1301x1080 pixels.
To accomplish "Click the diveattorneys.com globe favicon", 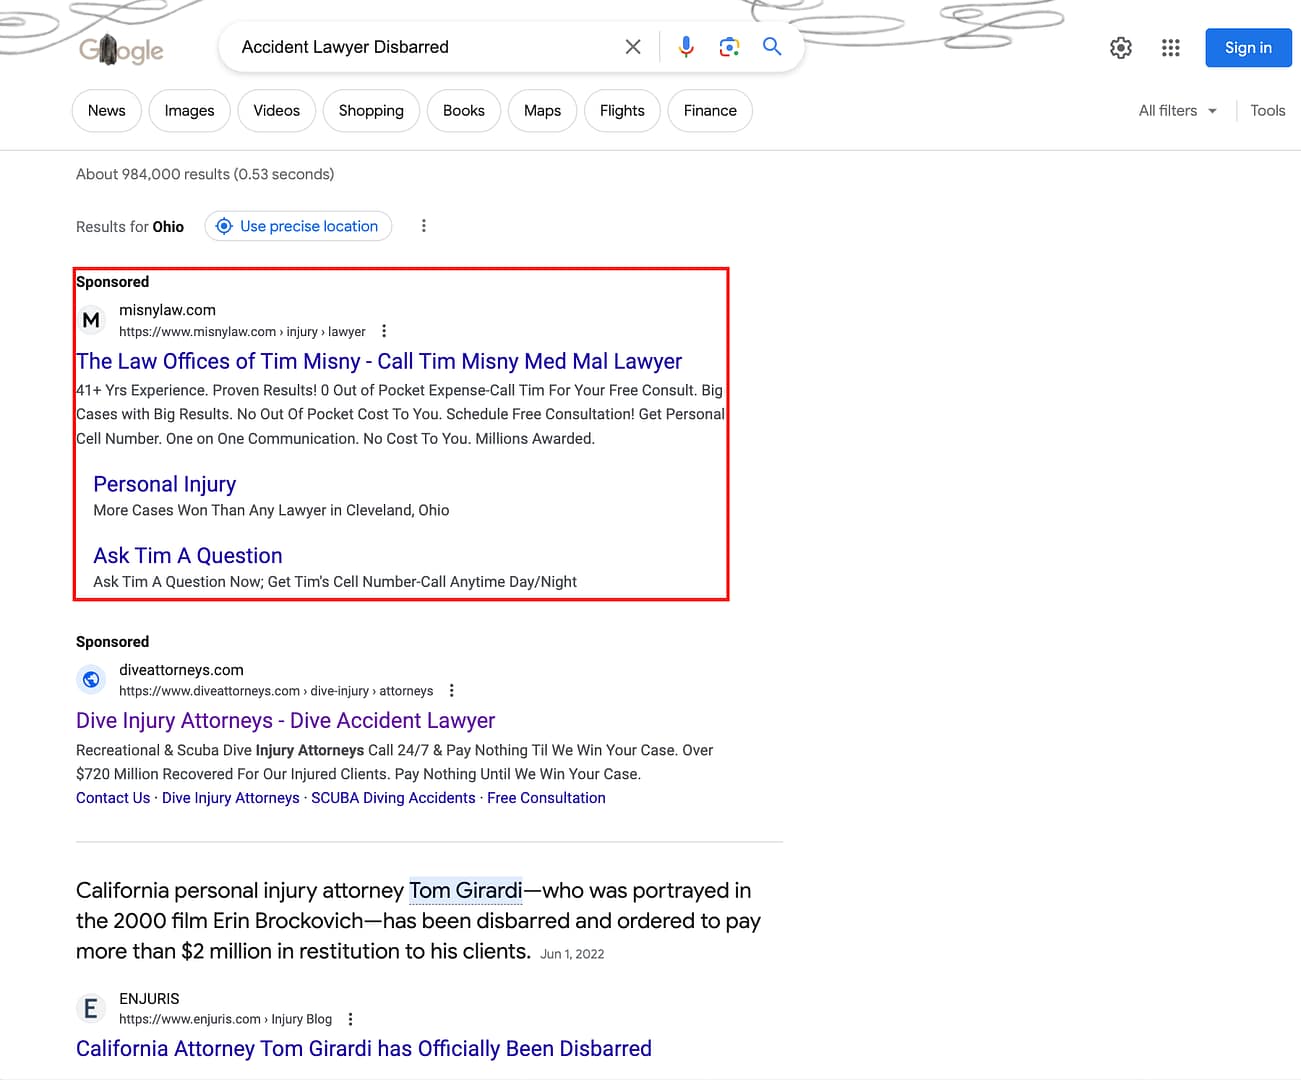I will pyautogui.click(x=91, y=680).
